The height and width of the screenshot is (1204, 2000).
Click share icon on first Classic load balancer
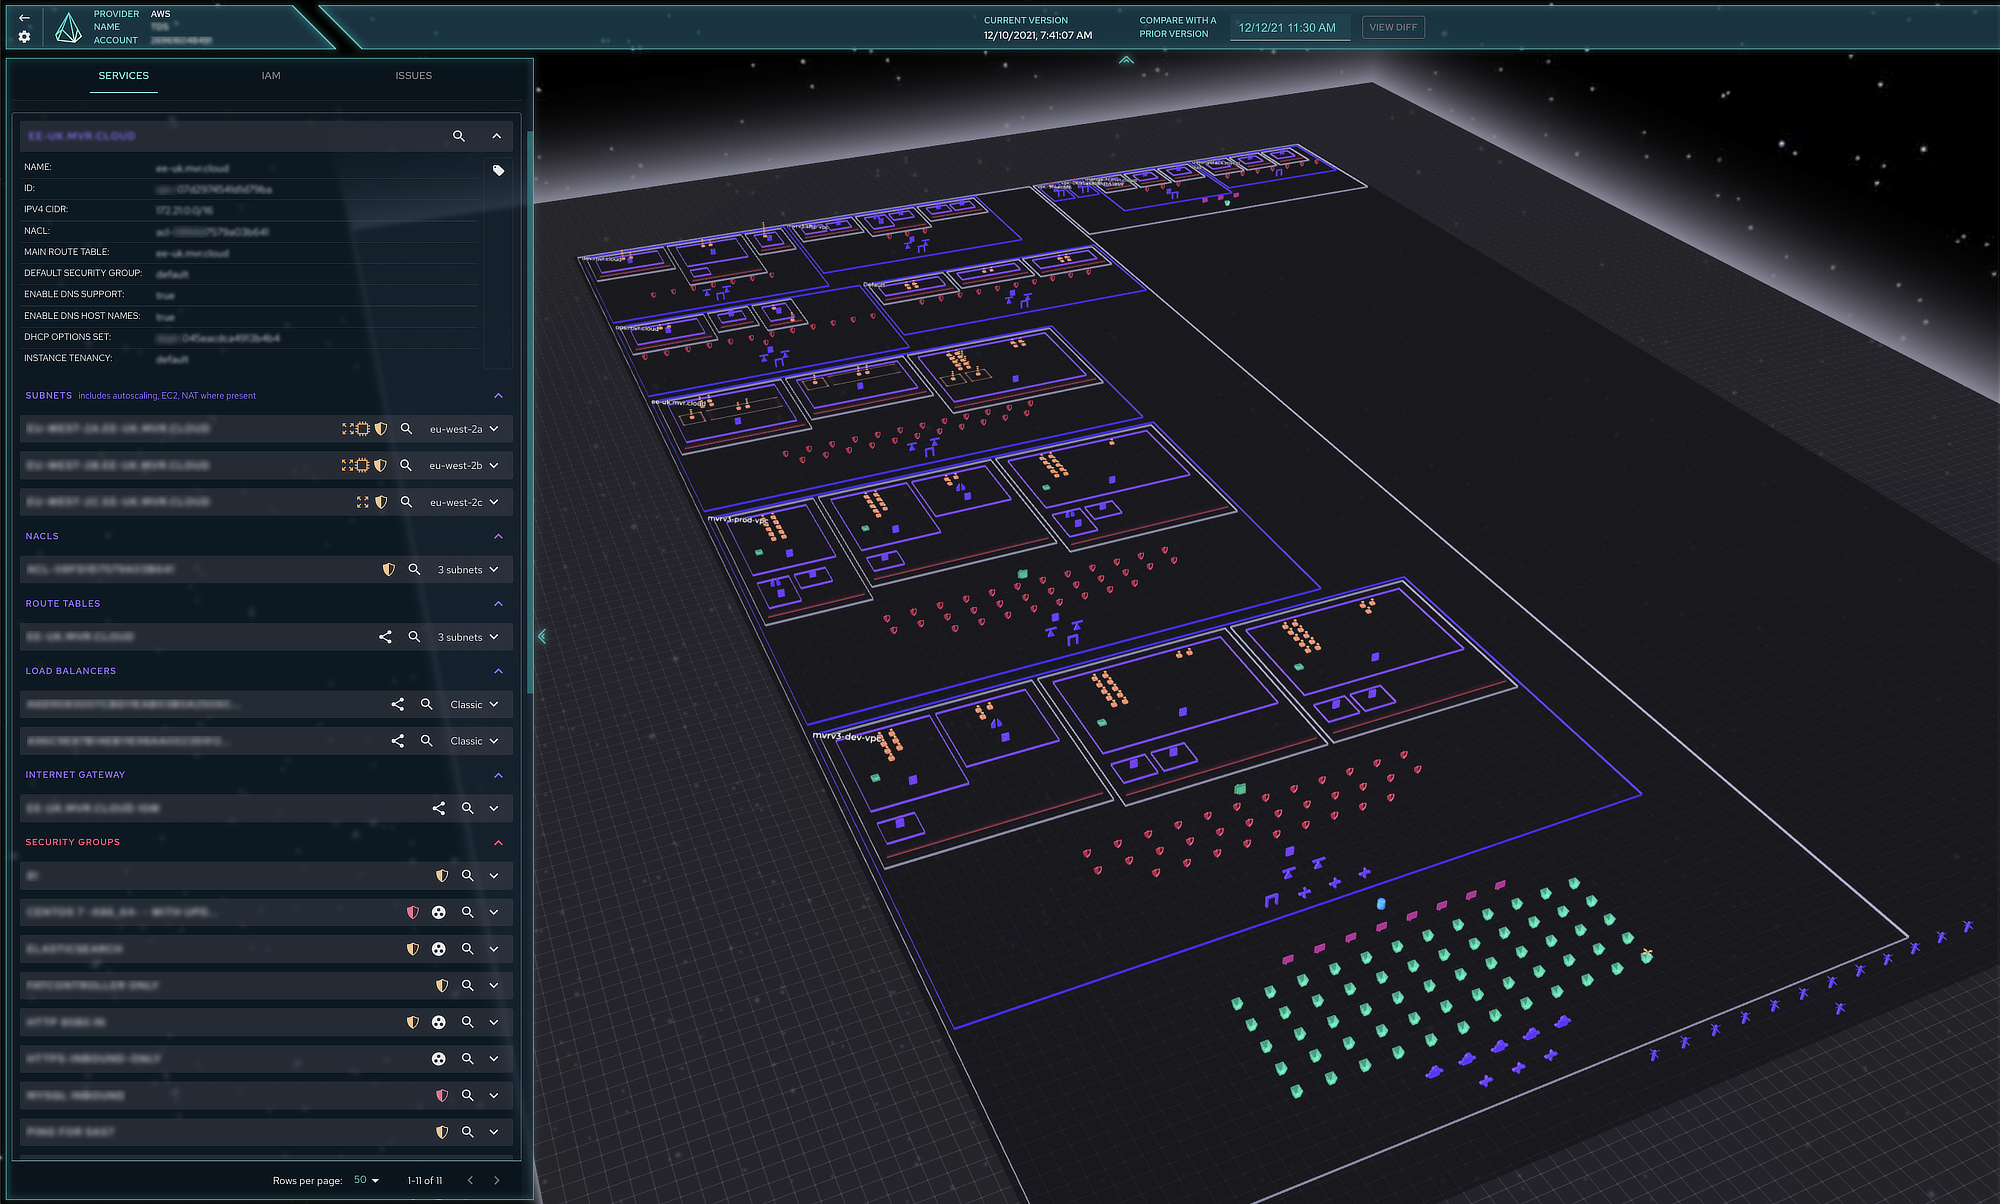click(x=398, y=705)
